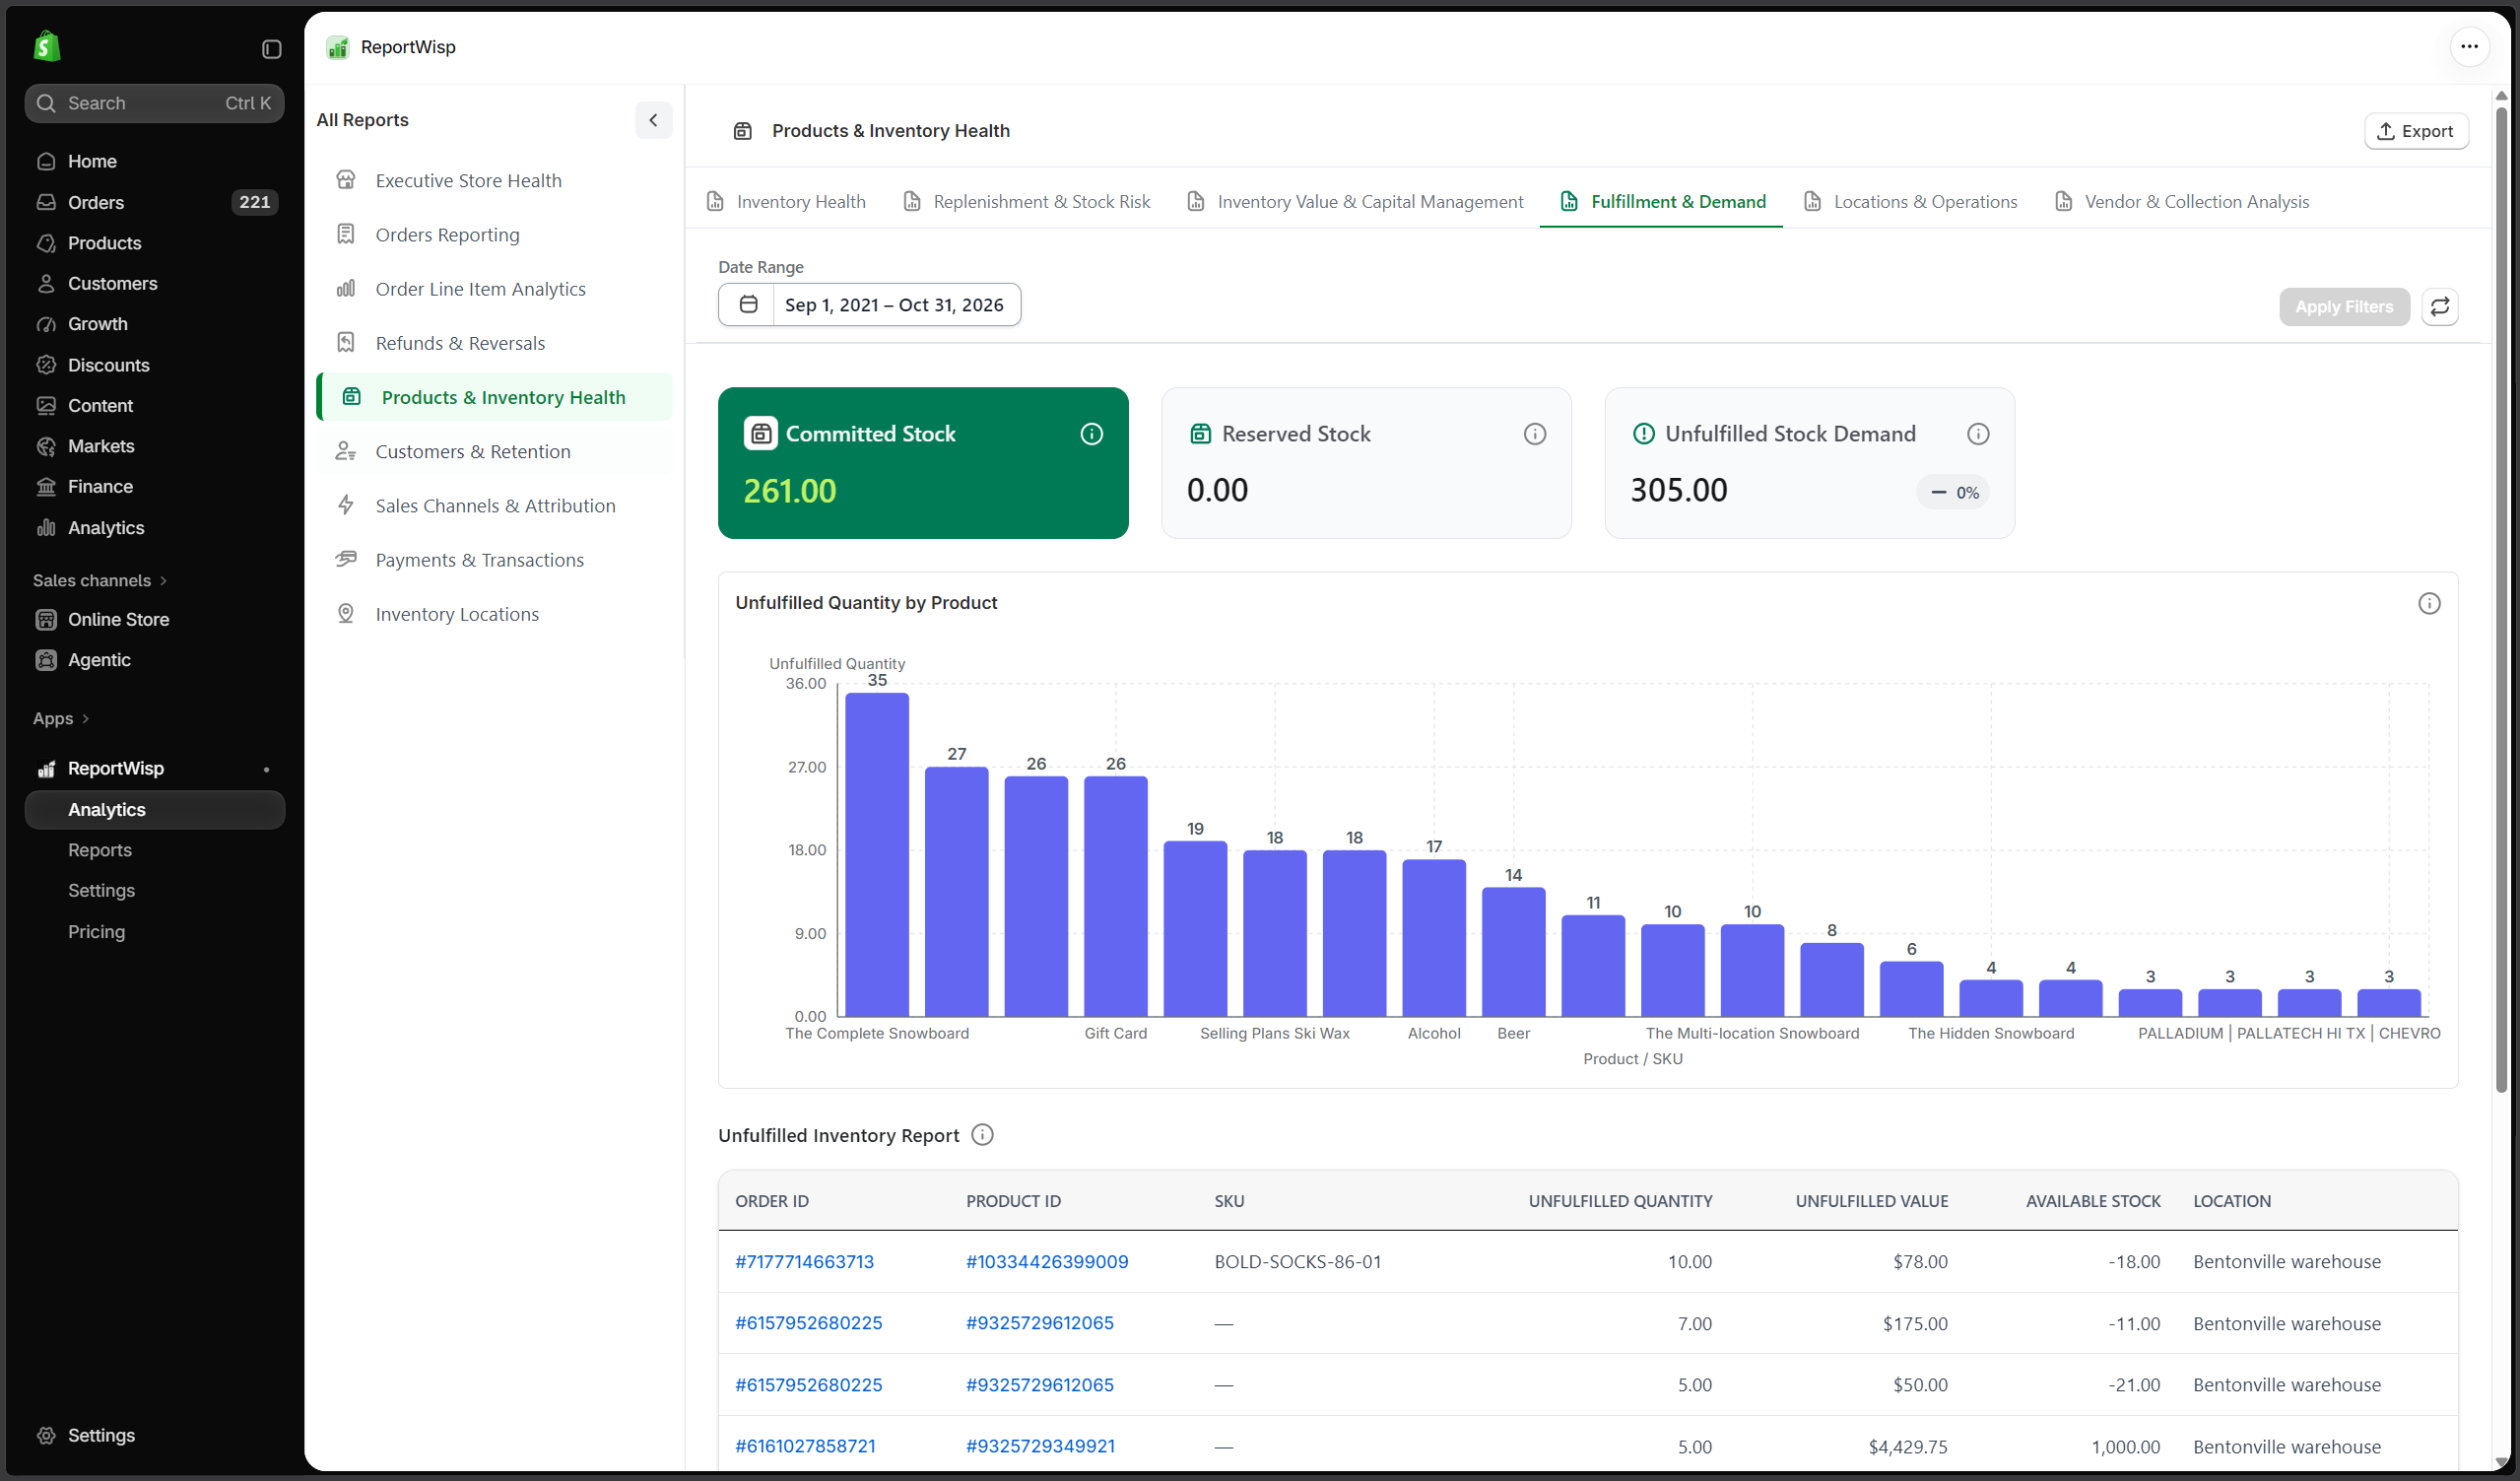Open product link #10334426399009

click(1046, 1261)
